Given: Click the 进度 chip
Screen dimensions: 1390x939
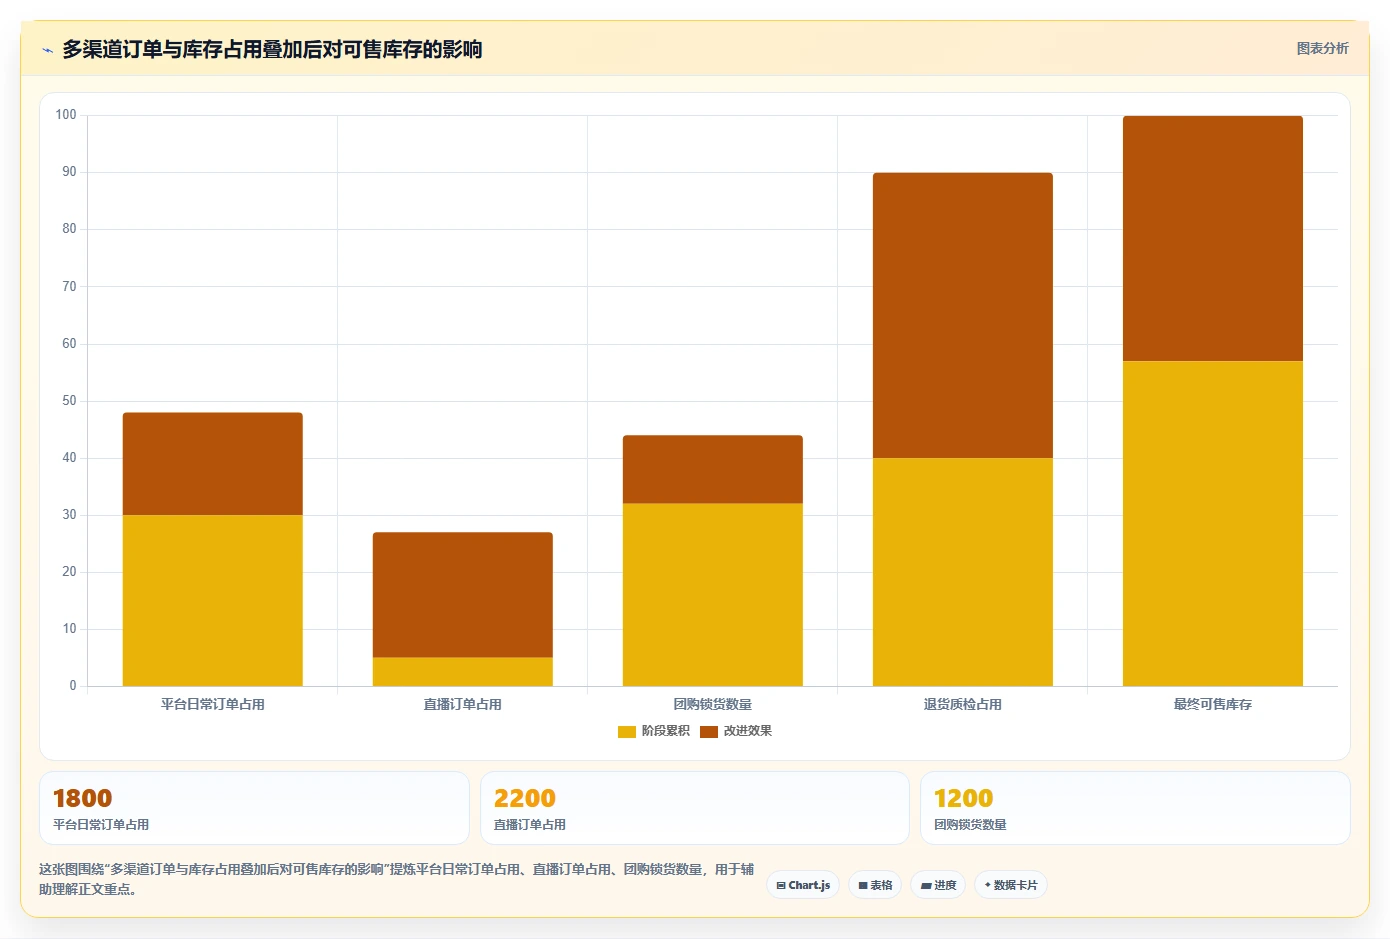Looking at the screenshot, I should click(x=938, y=885).
